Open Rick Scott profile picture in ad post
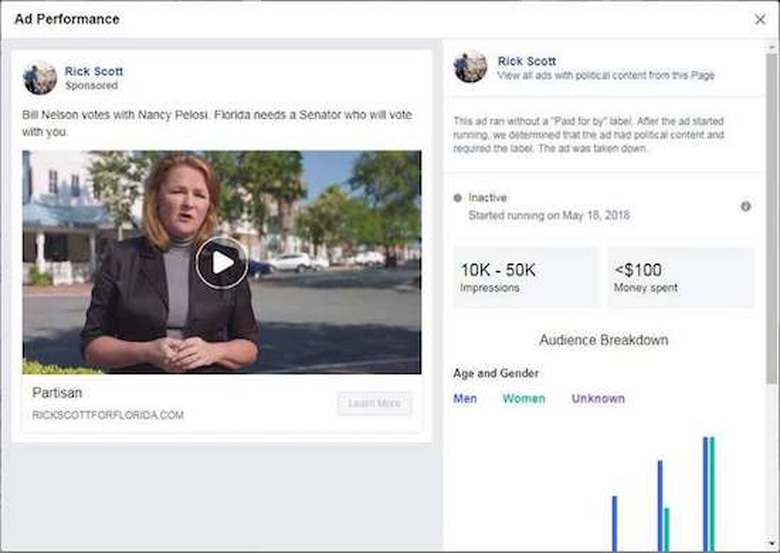780x553 pixels. 40,78
